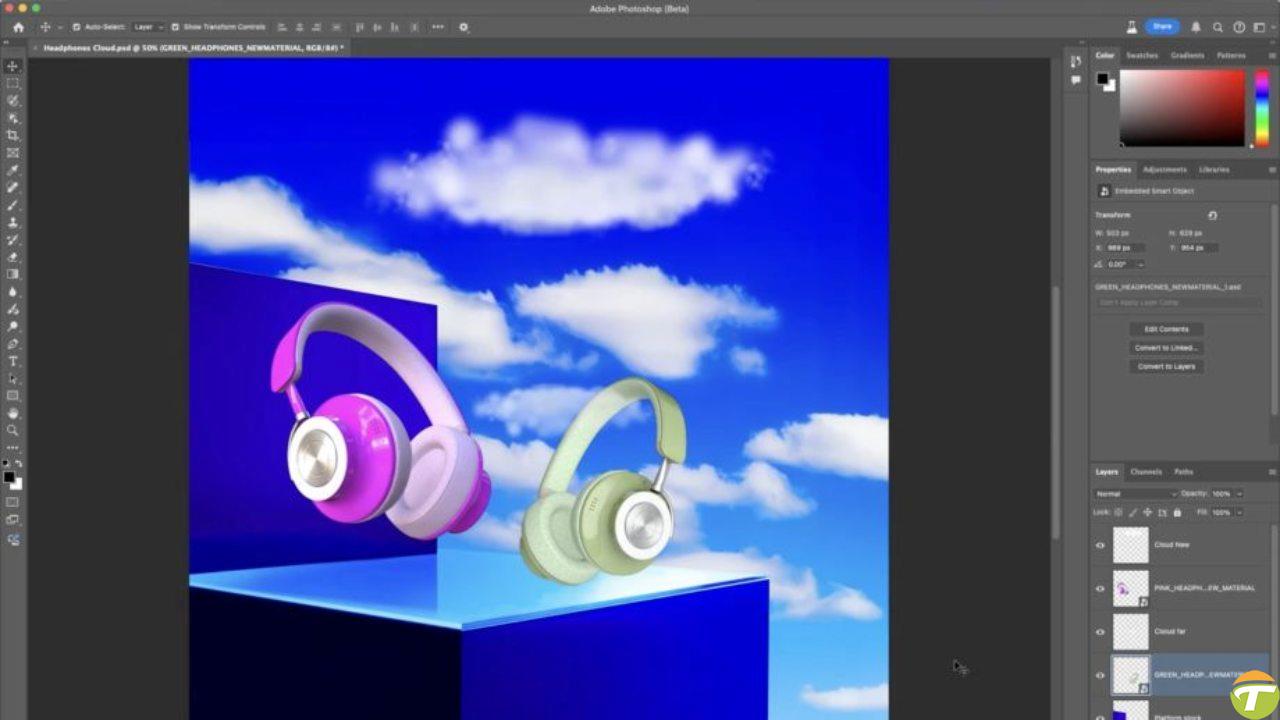Select the Eyedropper tool

(x=13, y=170)
